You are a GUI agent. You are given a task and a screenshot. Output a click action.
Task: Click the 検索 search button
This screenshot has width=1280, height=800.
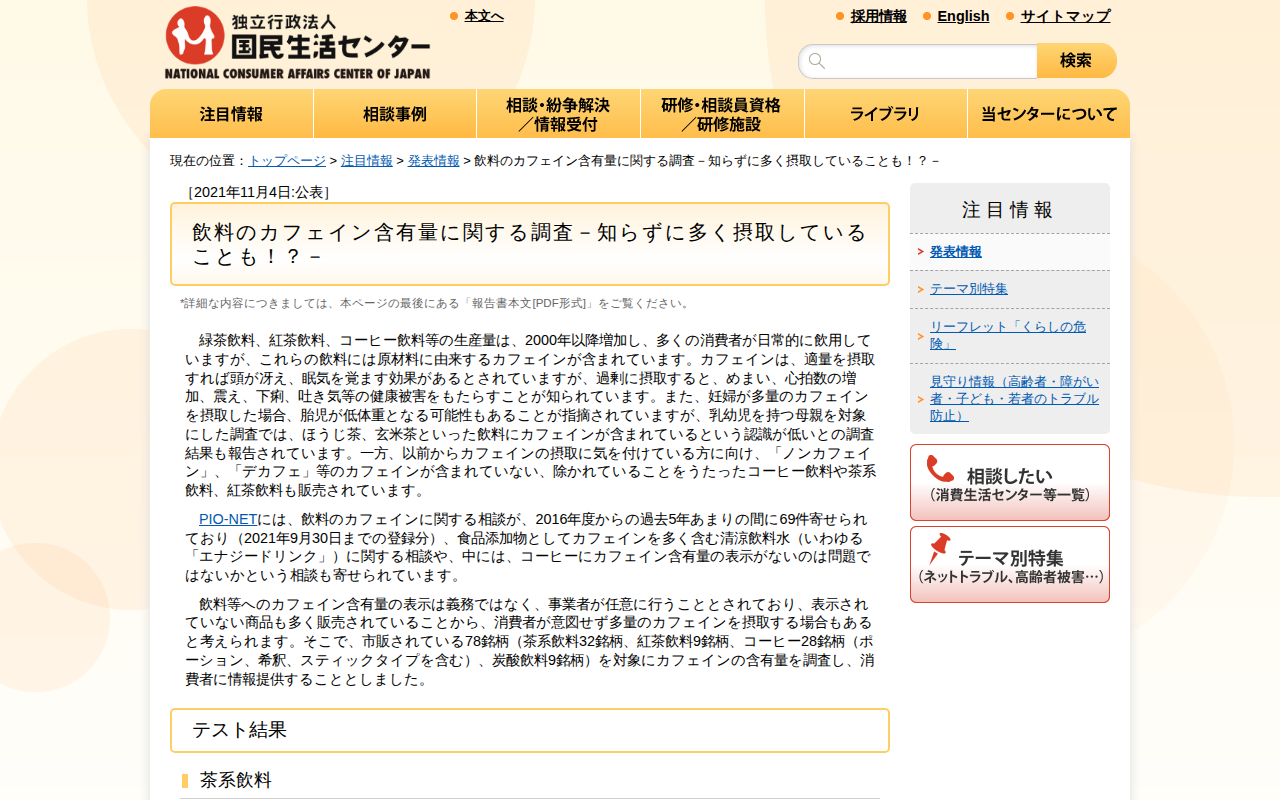pyautogui.click(x=1077, y=61)
